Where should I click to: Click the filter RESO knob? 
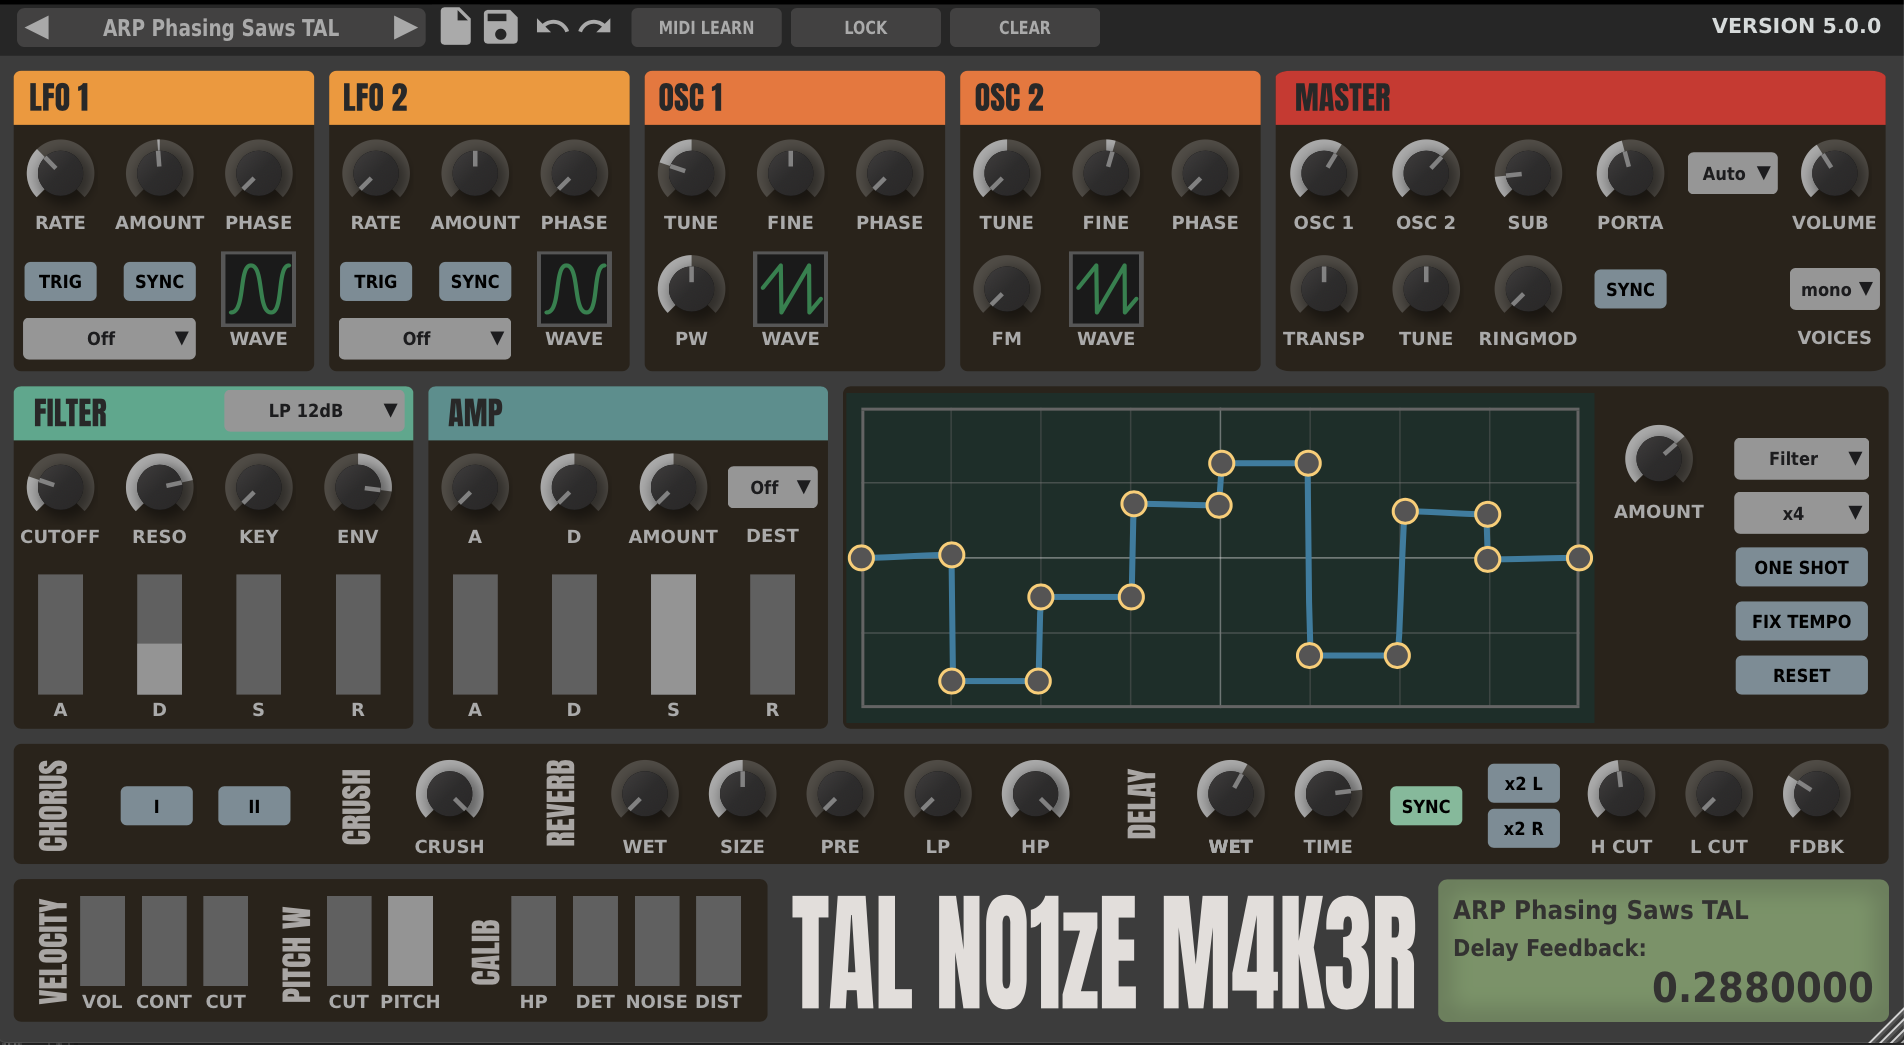click(159, 487)
